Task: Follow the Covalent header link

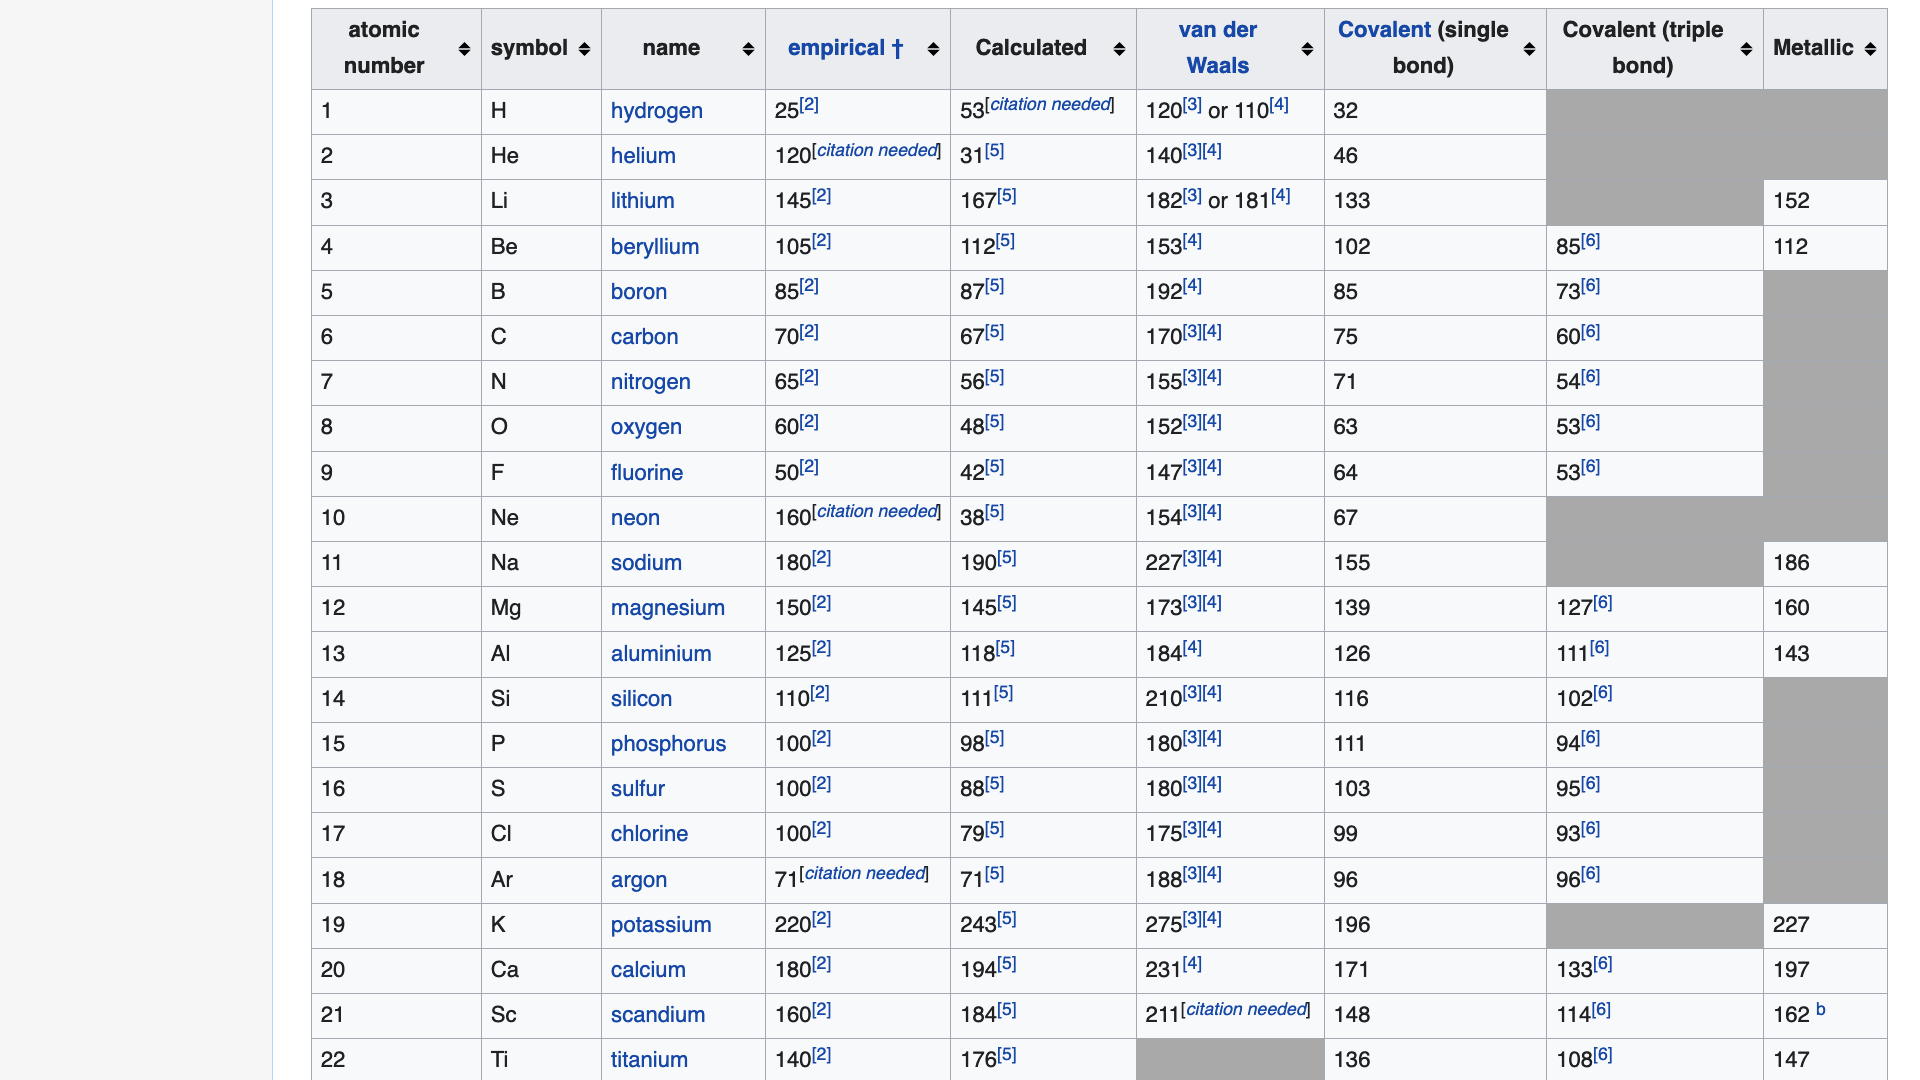Action: 1384,30
